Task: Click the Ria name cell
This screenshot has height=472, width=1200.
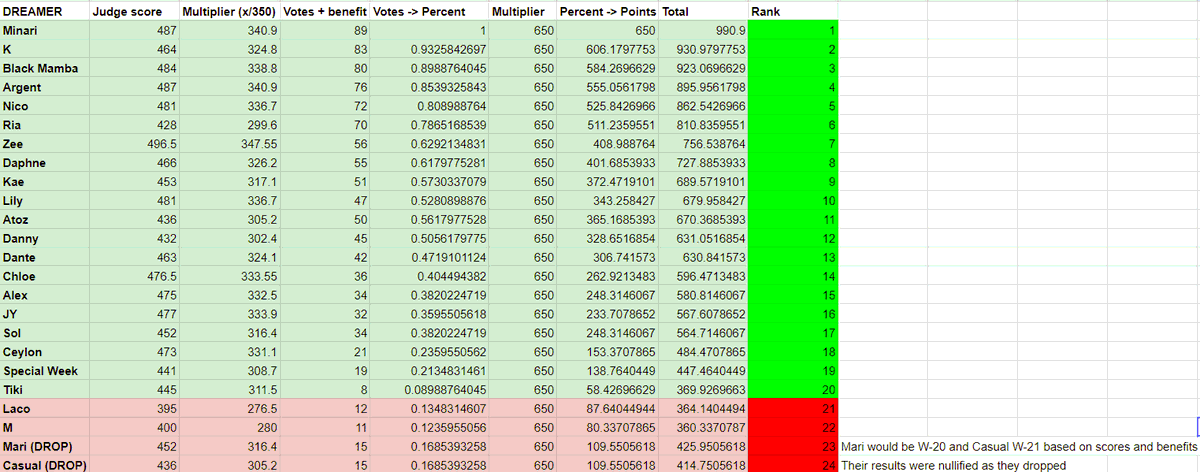Action: [x=45, y=126]
